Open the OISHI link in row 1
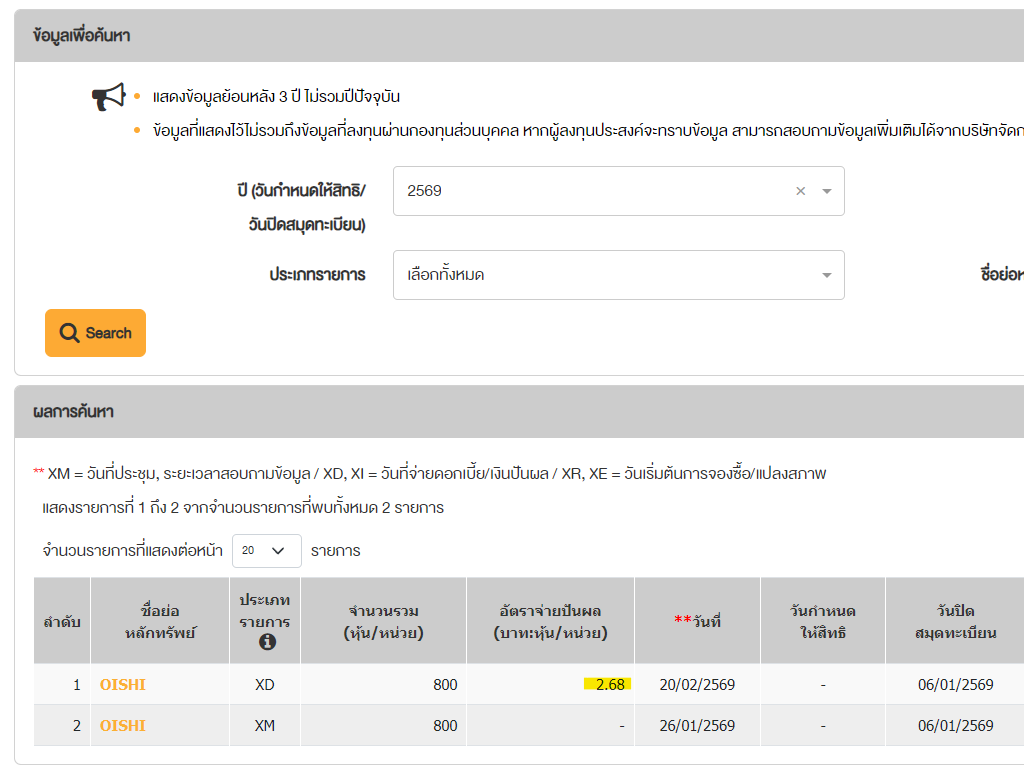 click(123, 685)
